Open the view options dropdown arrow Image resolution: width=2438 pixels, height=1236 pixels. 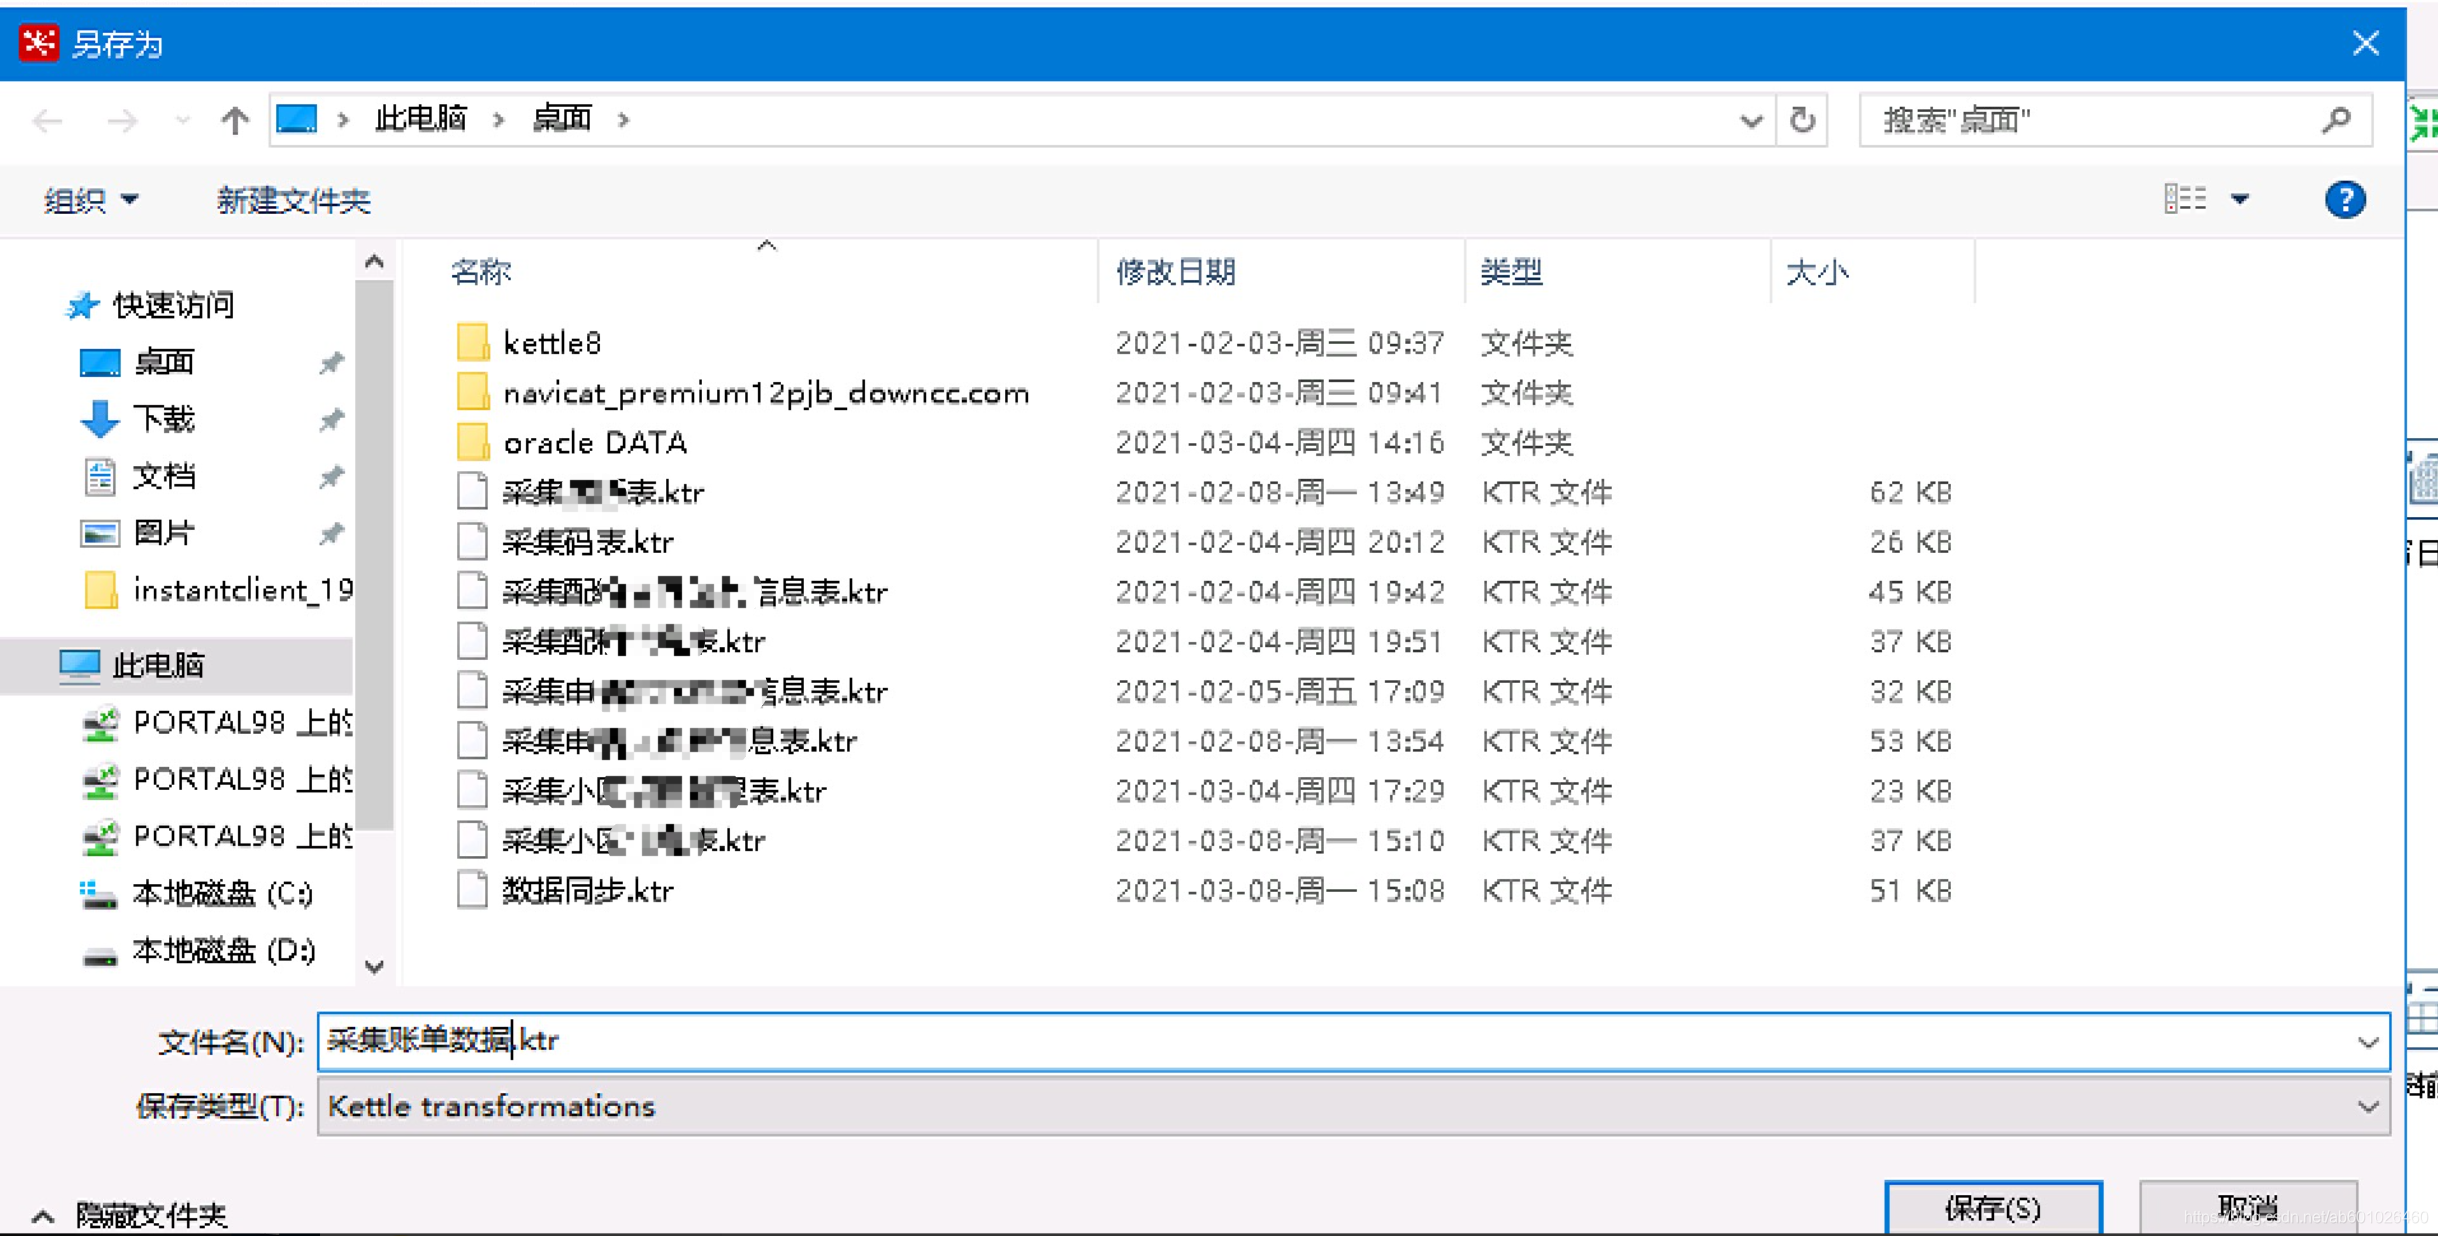2240,200
